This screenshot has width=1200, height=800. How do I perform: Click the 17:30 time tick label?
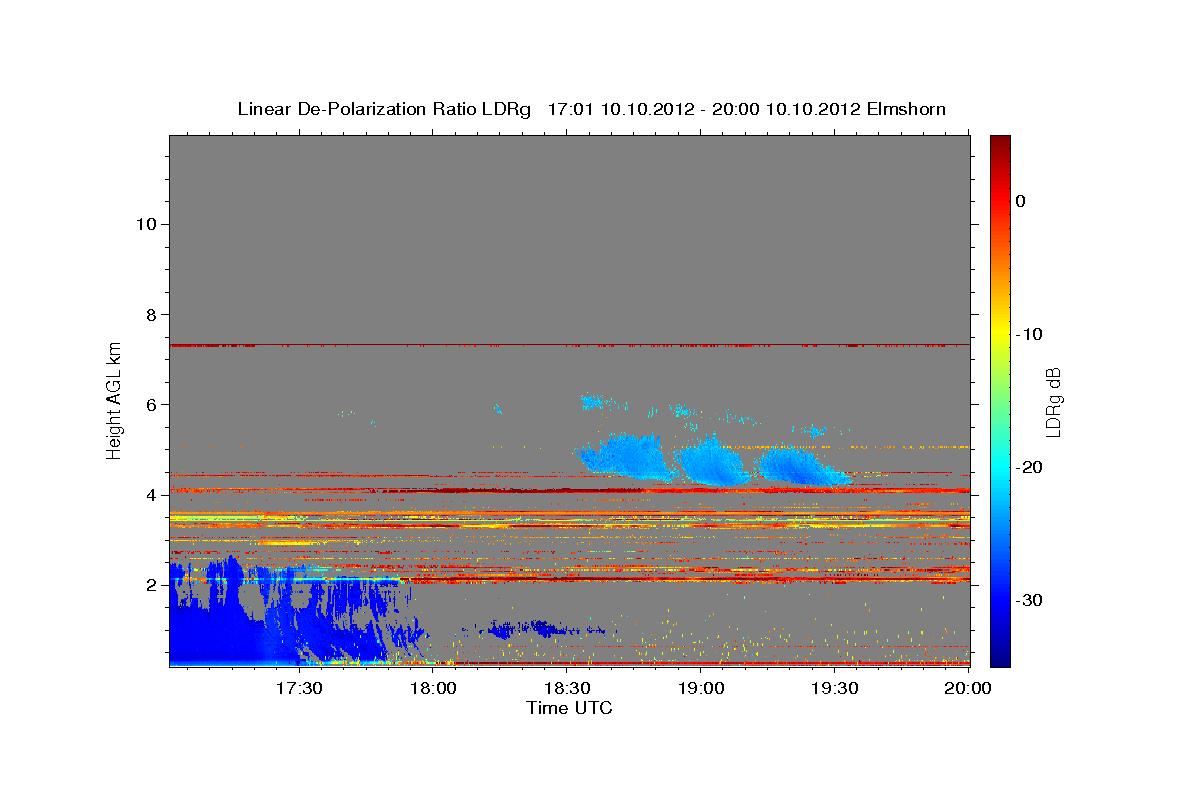(299, 689)
